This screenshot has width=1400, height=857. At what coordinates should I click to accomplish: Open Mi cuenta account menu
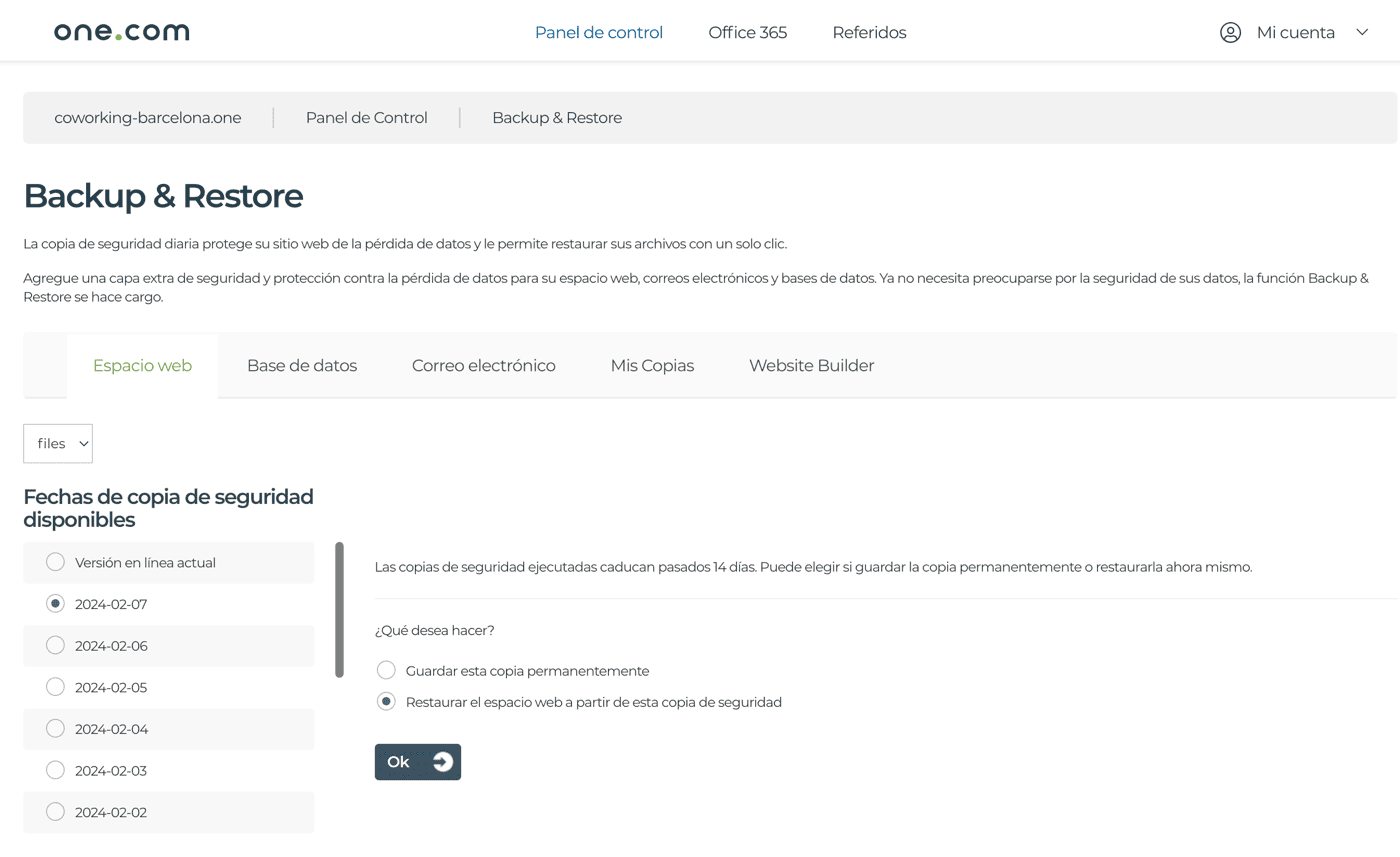(1295, 32)
